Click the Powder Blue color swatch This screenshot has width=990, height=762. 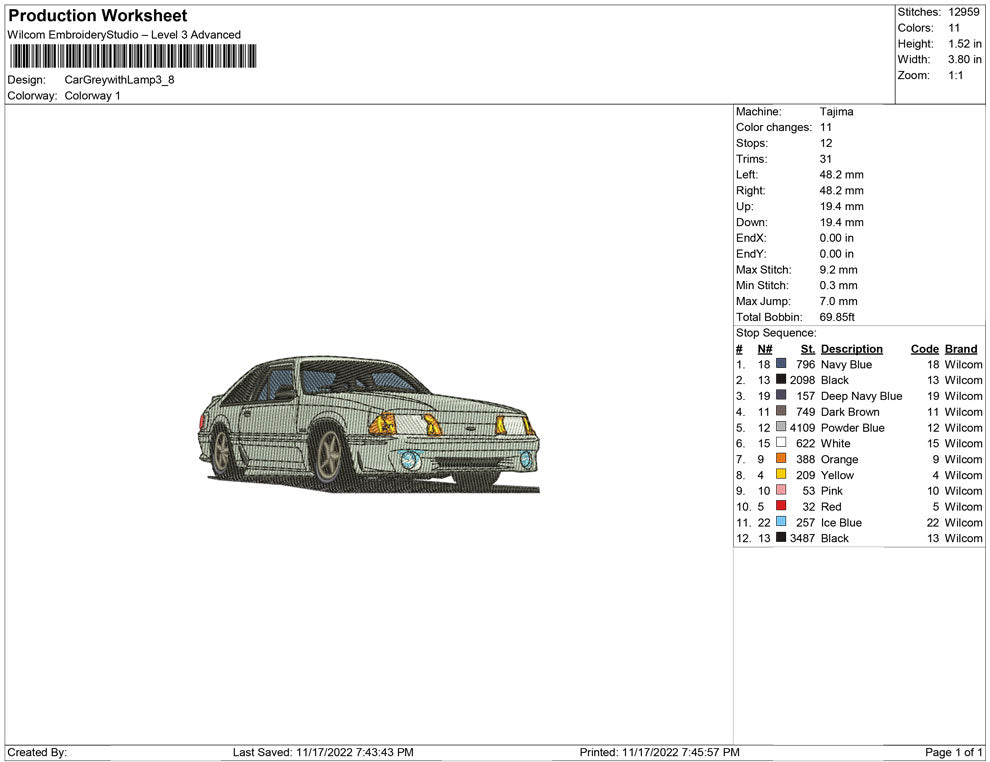pos(781,428)
